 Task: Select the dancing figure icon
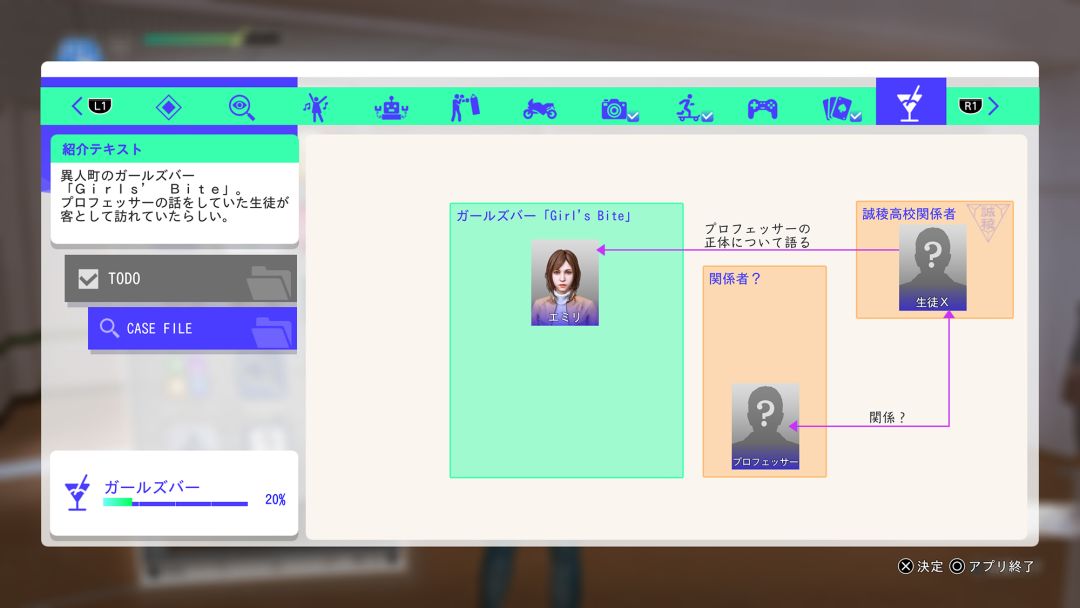[x=315, y=107]
